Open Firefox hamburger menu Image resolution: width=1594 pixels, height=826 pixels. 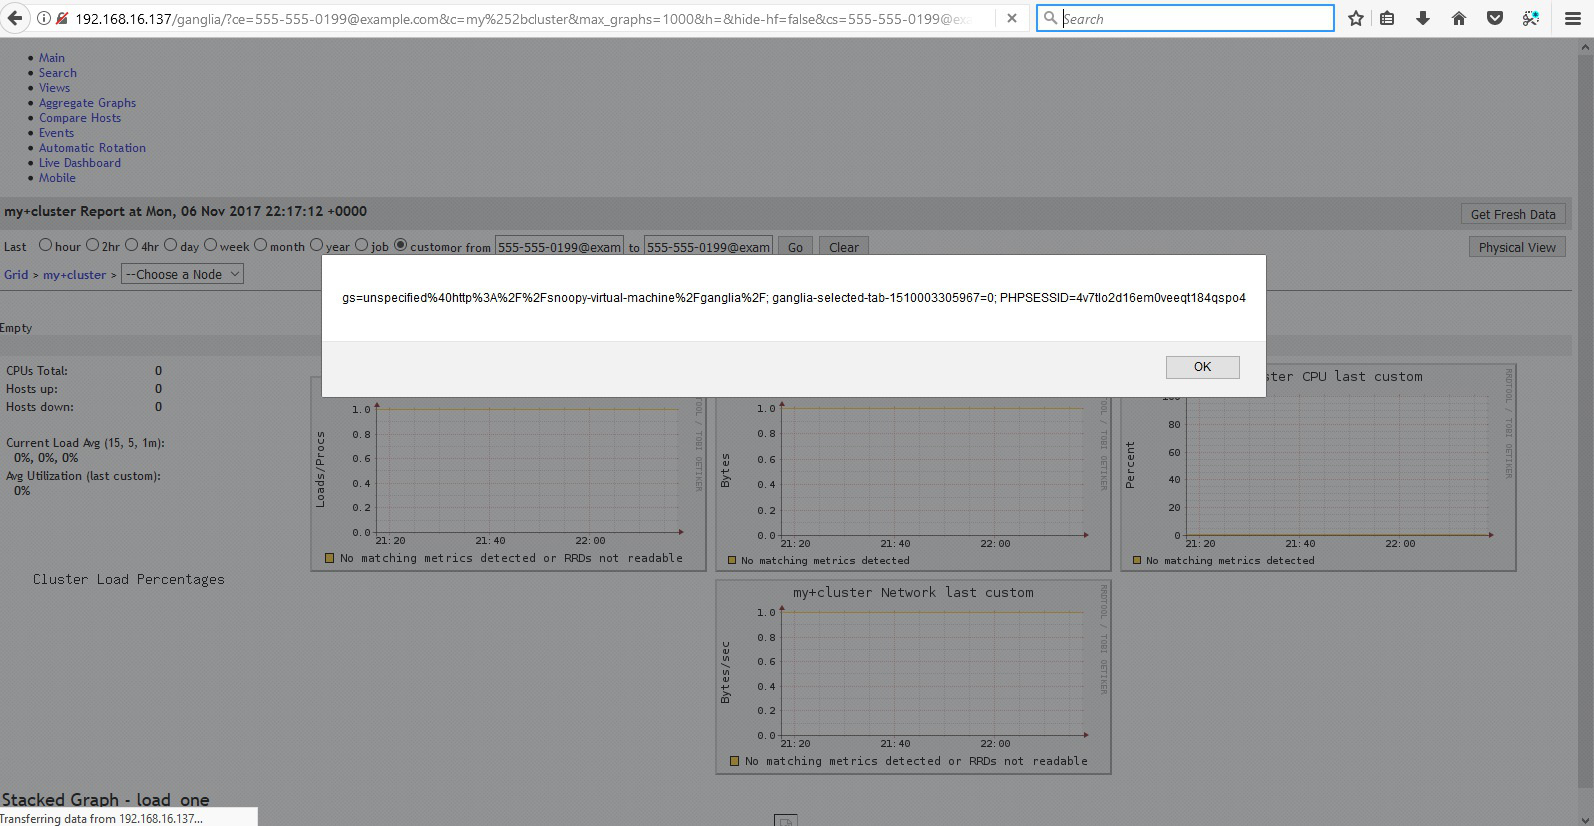coord(1572,18)
